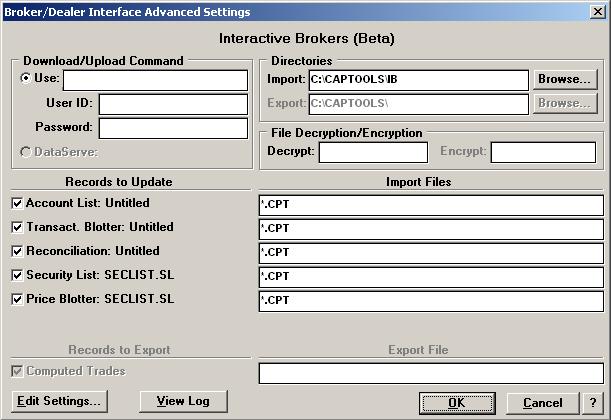Confirm with the OK button
This screenshot has width=611, height=420.
(x=457, y=403)
